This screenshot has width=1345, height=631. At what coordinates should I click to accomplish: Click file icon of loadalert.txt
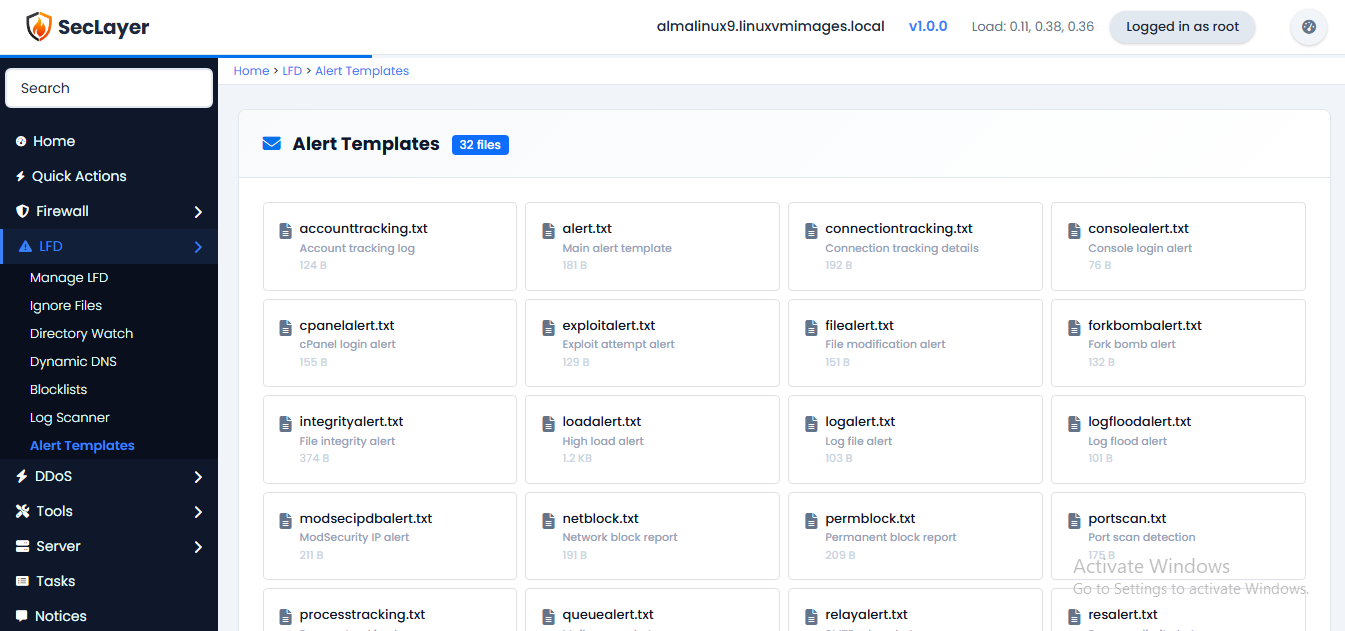[548, 424]
